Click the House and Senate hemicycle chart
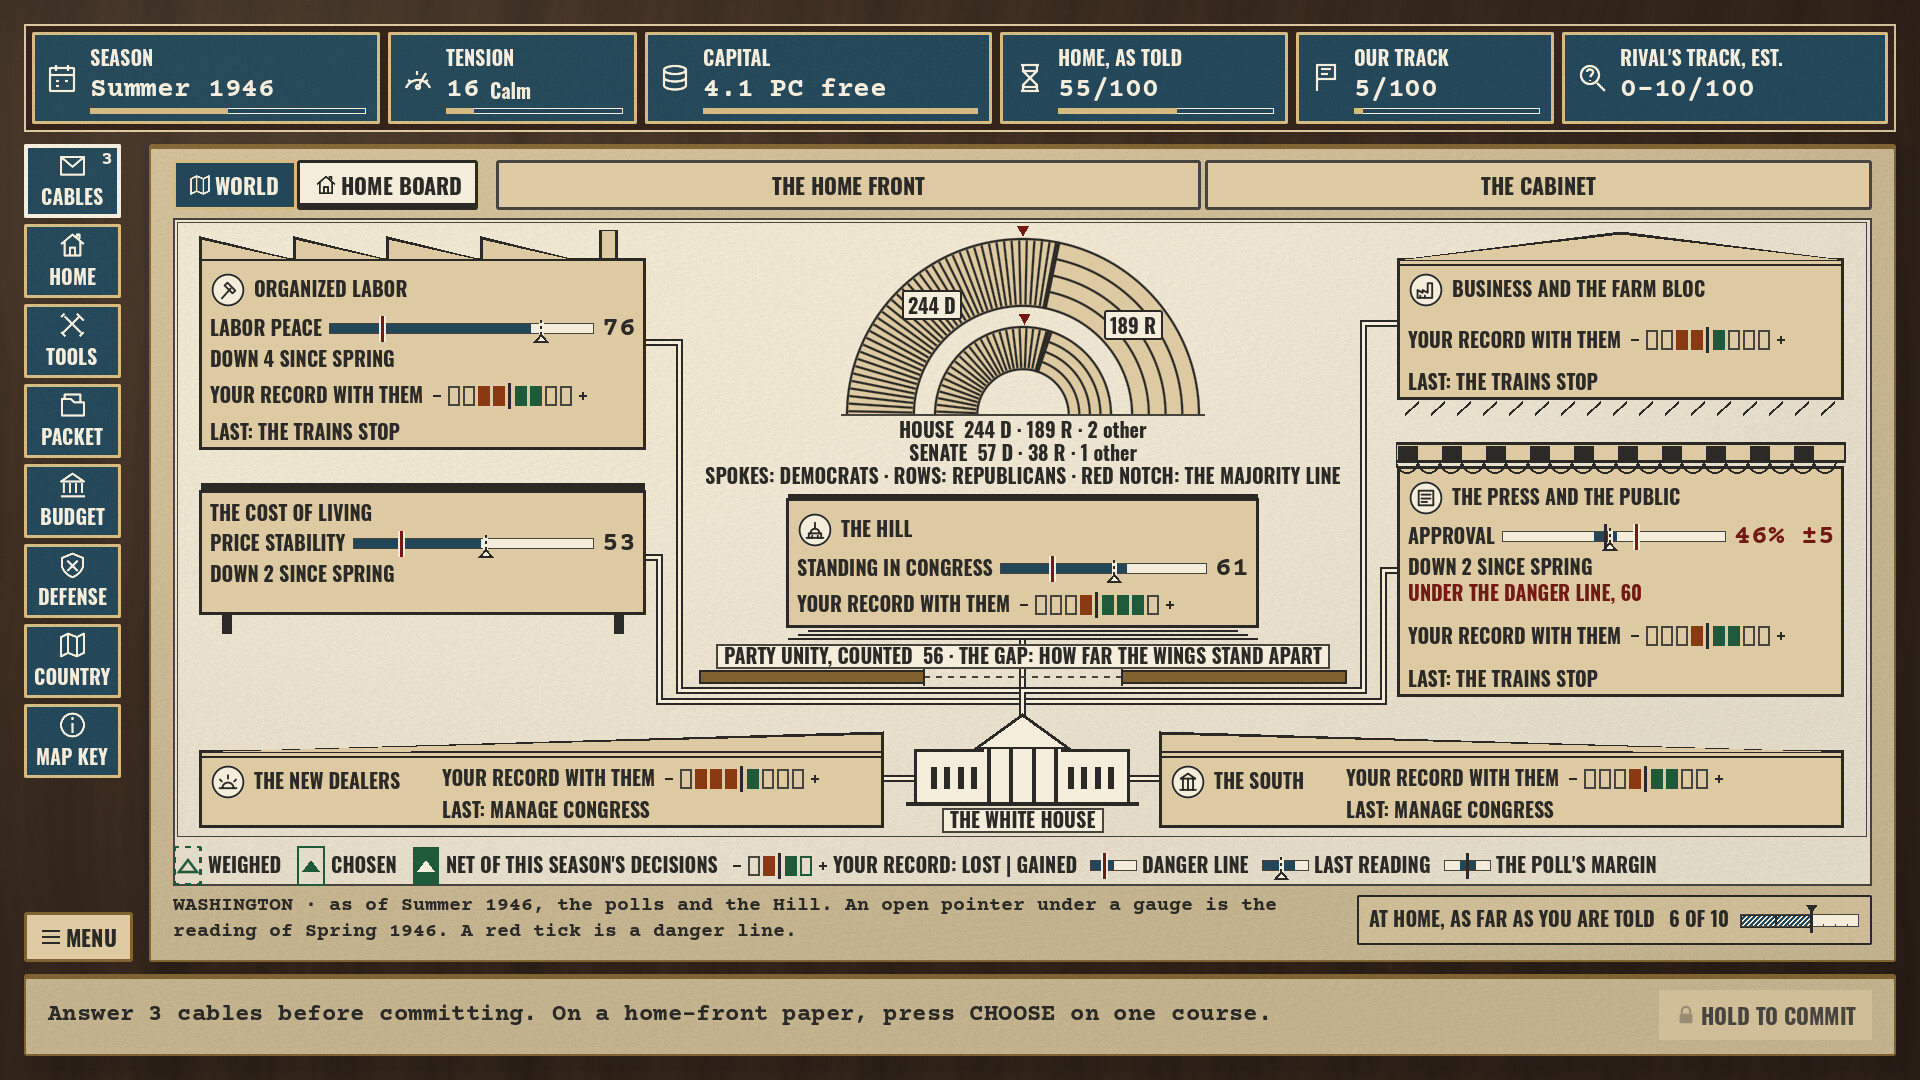The height and width of the screenshot is (1080, 1920). click(1022, 325)
